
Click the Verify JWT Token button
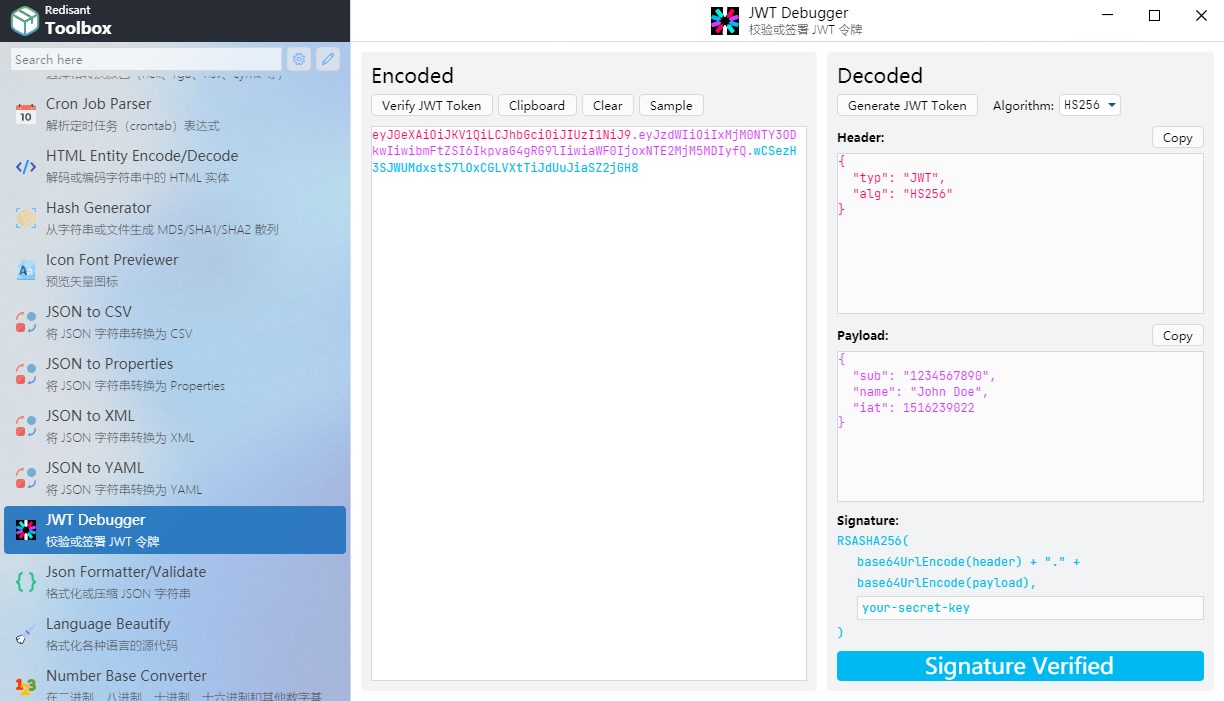pyautogui.click(x=432, y=105)
